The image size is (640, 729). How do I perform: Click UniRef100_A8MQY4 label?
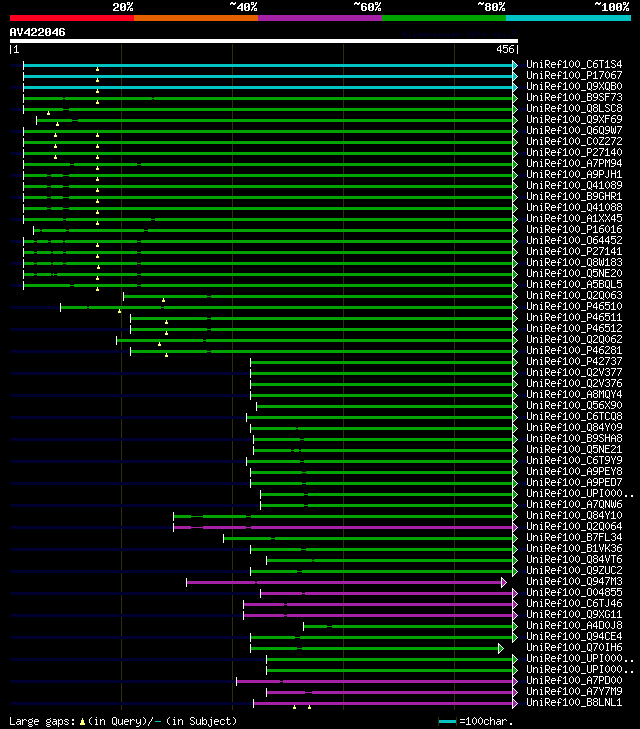click(x=574, y=395)
